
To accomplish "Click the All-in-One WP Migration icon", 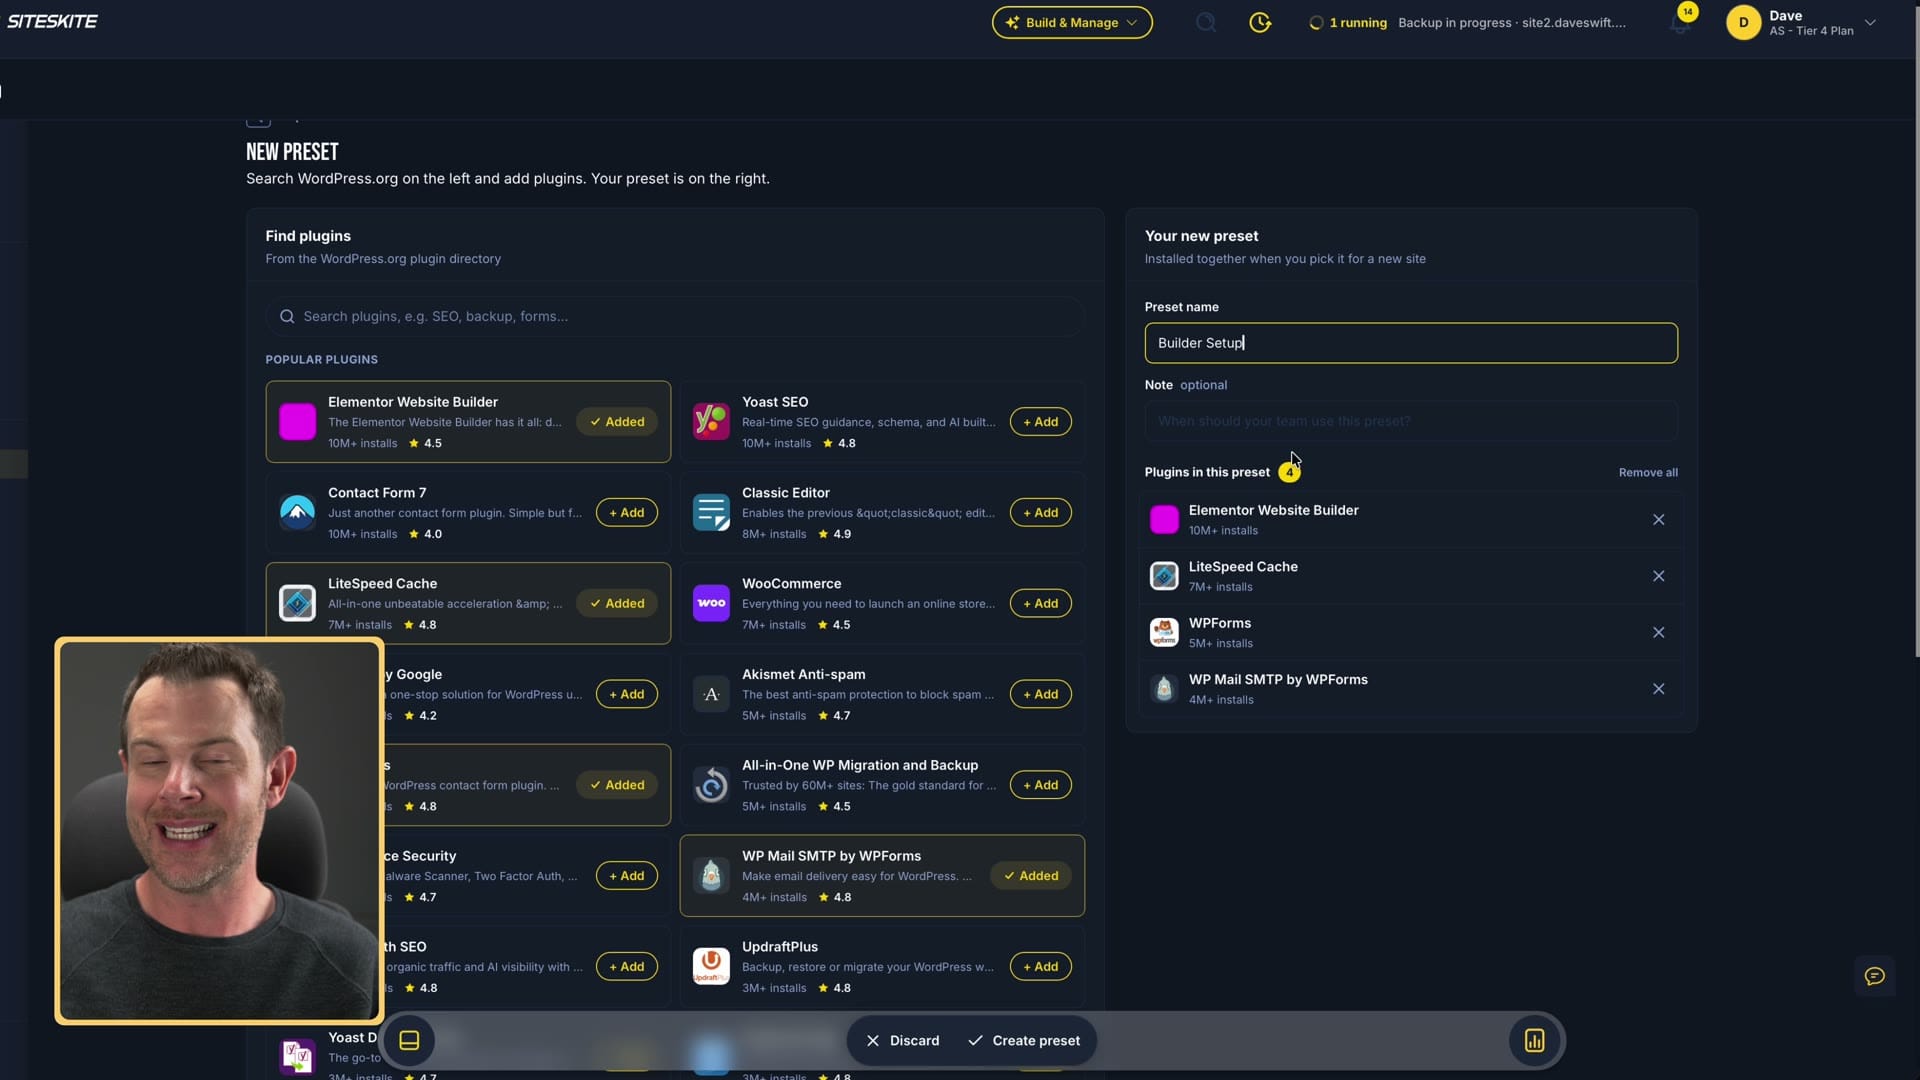I will 711,785.
